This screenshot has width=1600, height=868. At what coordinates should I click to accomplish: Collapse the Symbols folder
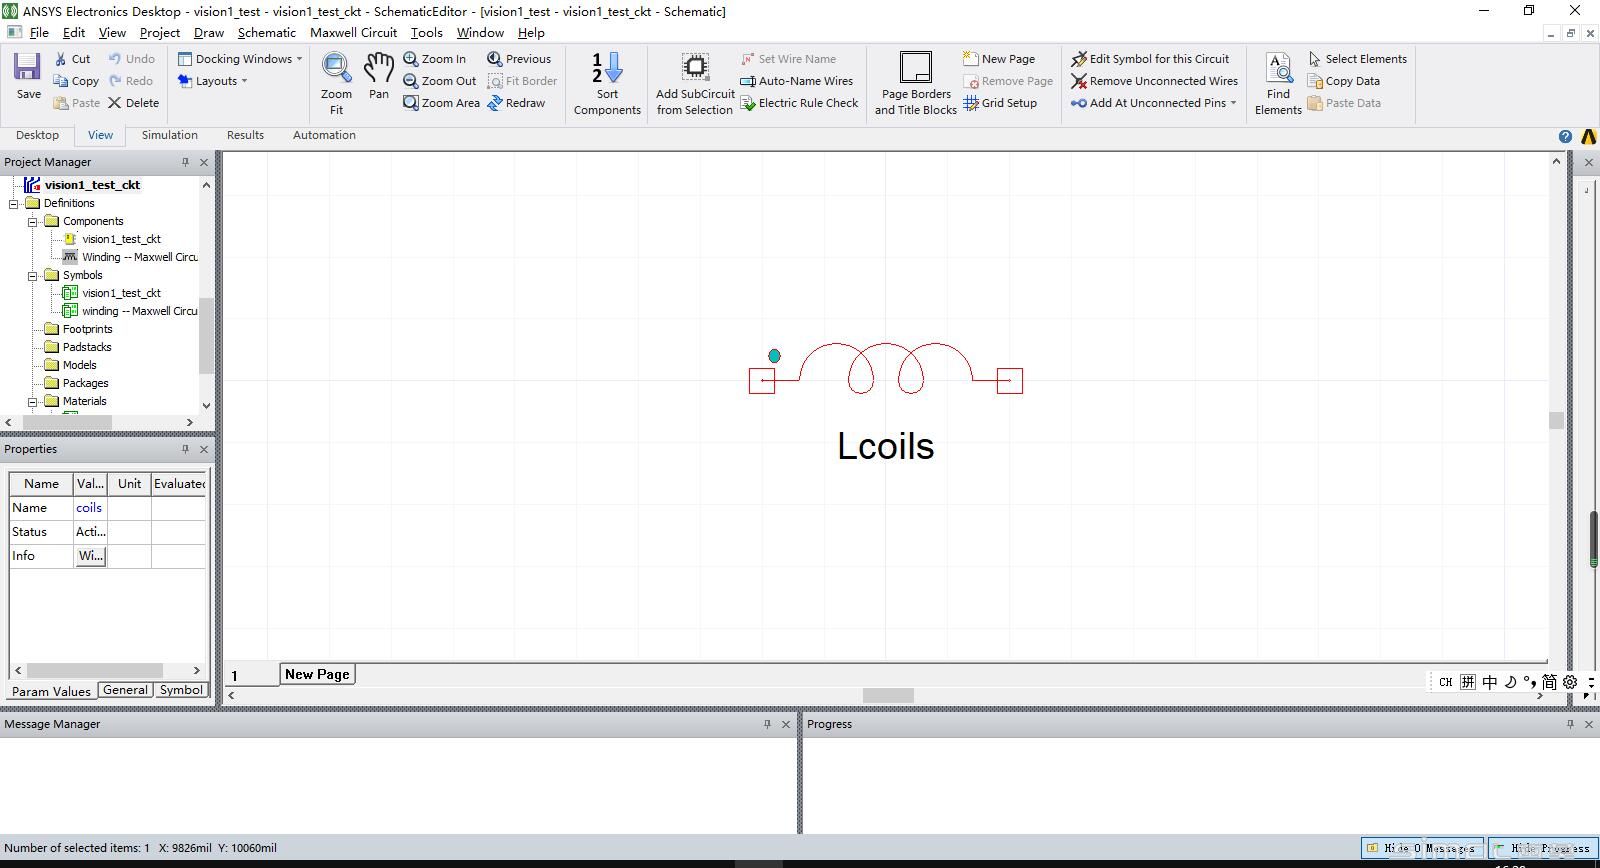(x=33, y=275)
